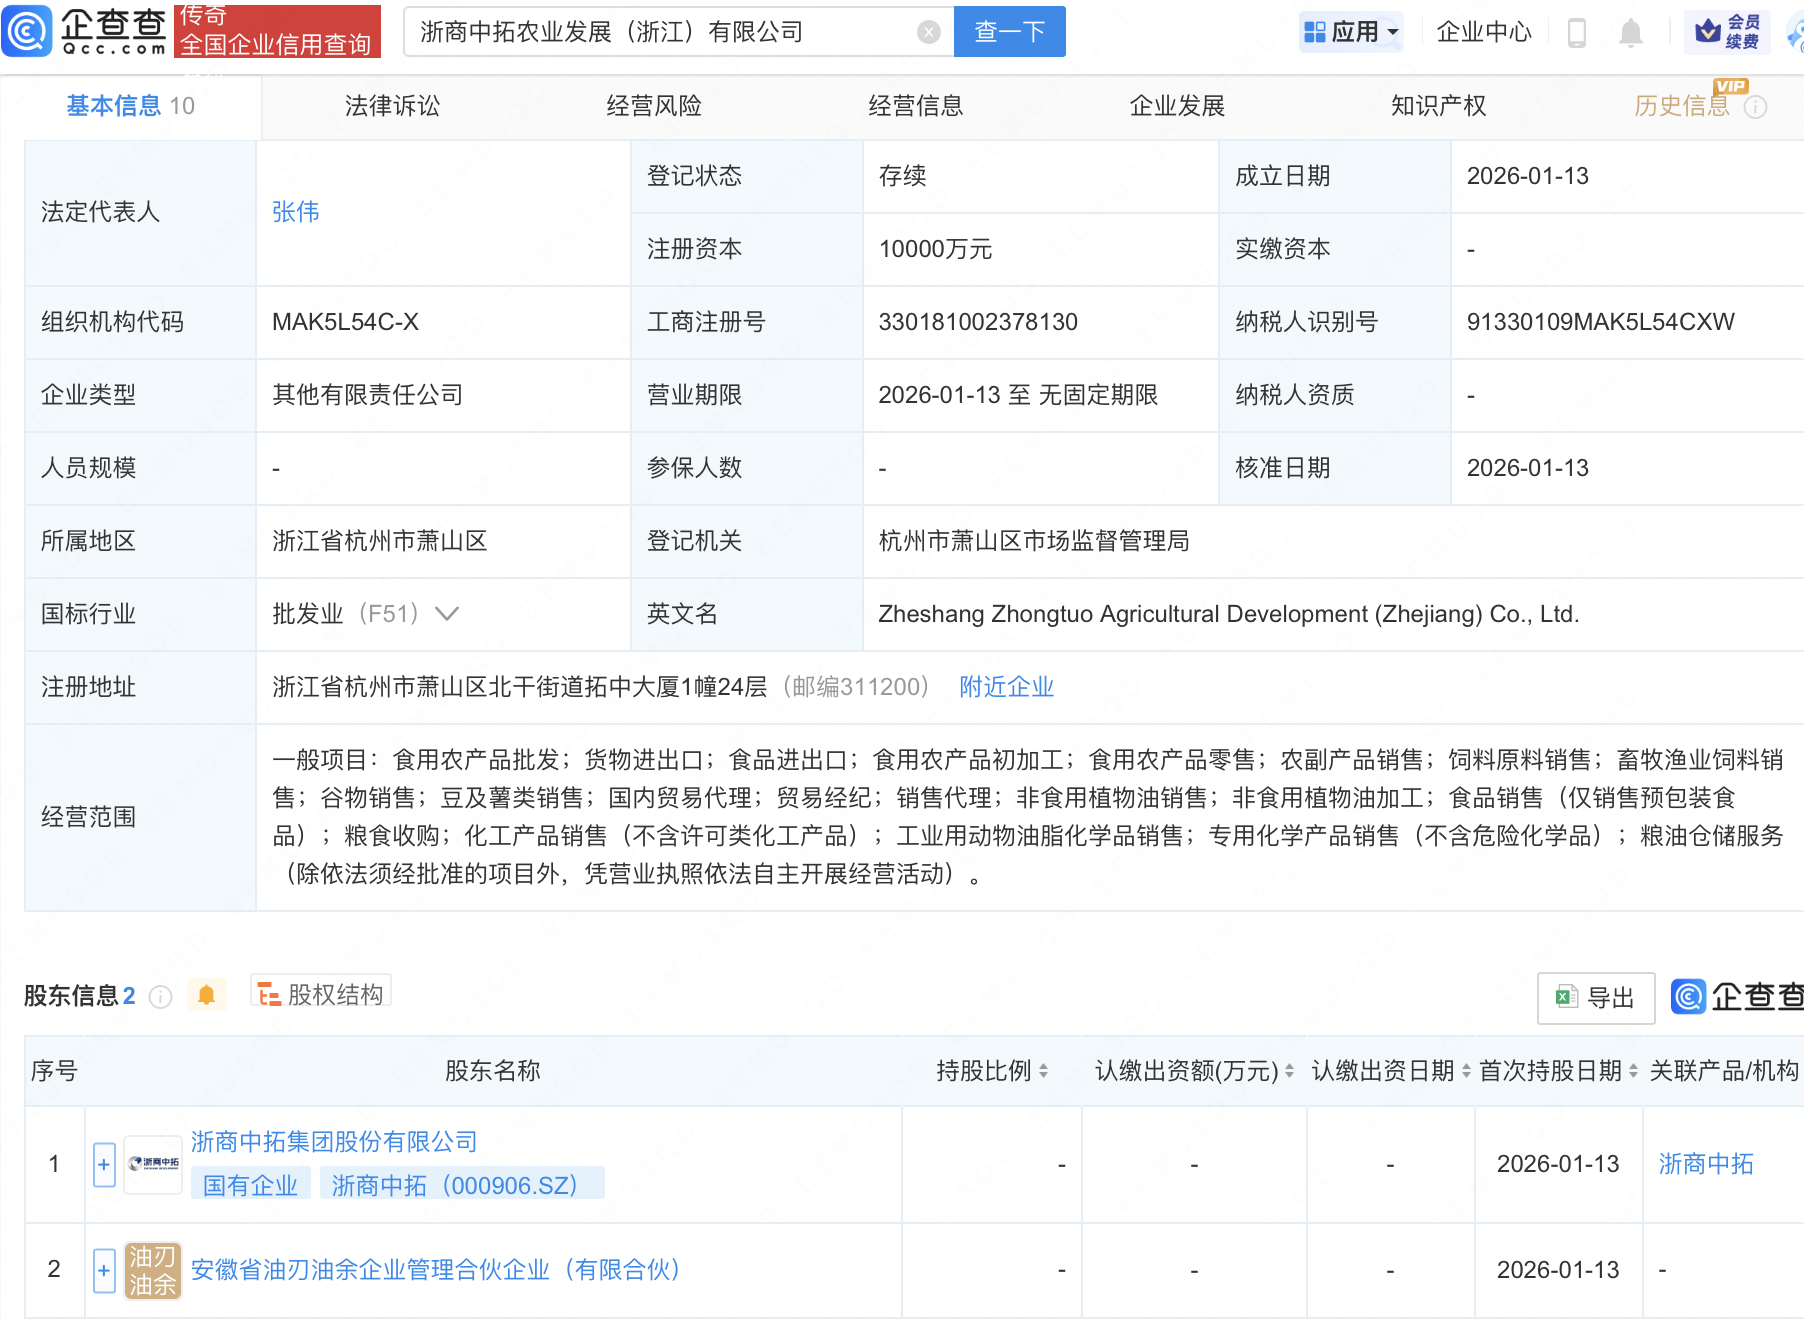Expand the 应用 dropdown menu
The width and height of the screenshot is (1804, 1322).
pos(1352,32)
